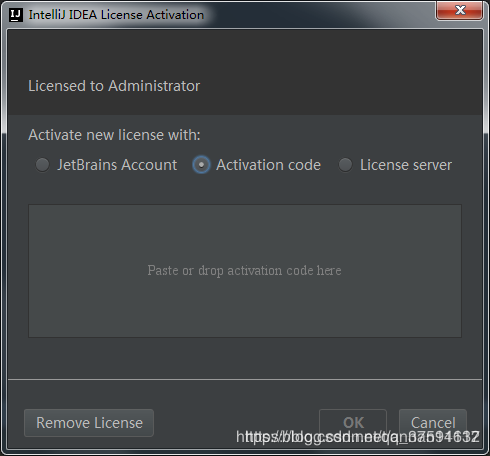This screenshot has width=490, height=456.
Task: Click into the activation code text area
Action: pos(245,271)
